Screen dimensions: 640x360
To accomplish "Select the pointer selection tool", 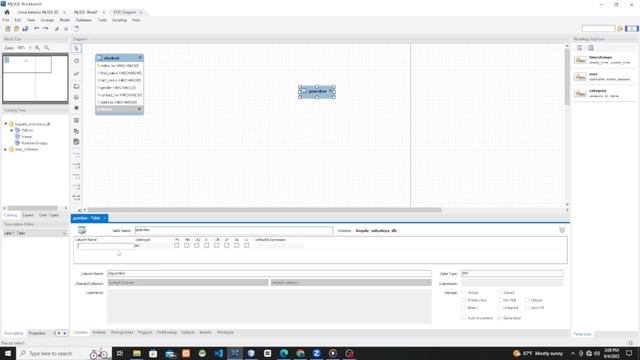I will [x=76, y=48].
